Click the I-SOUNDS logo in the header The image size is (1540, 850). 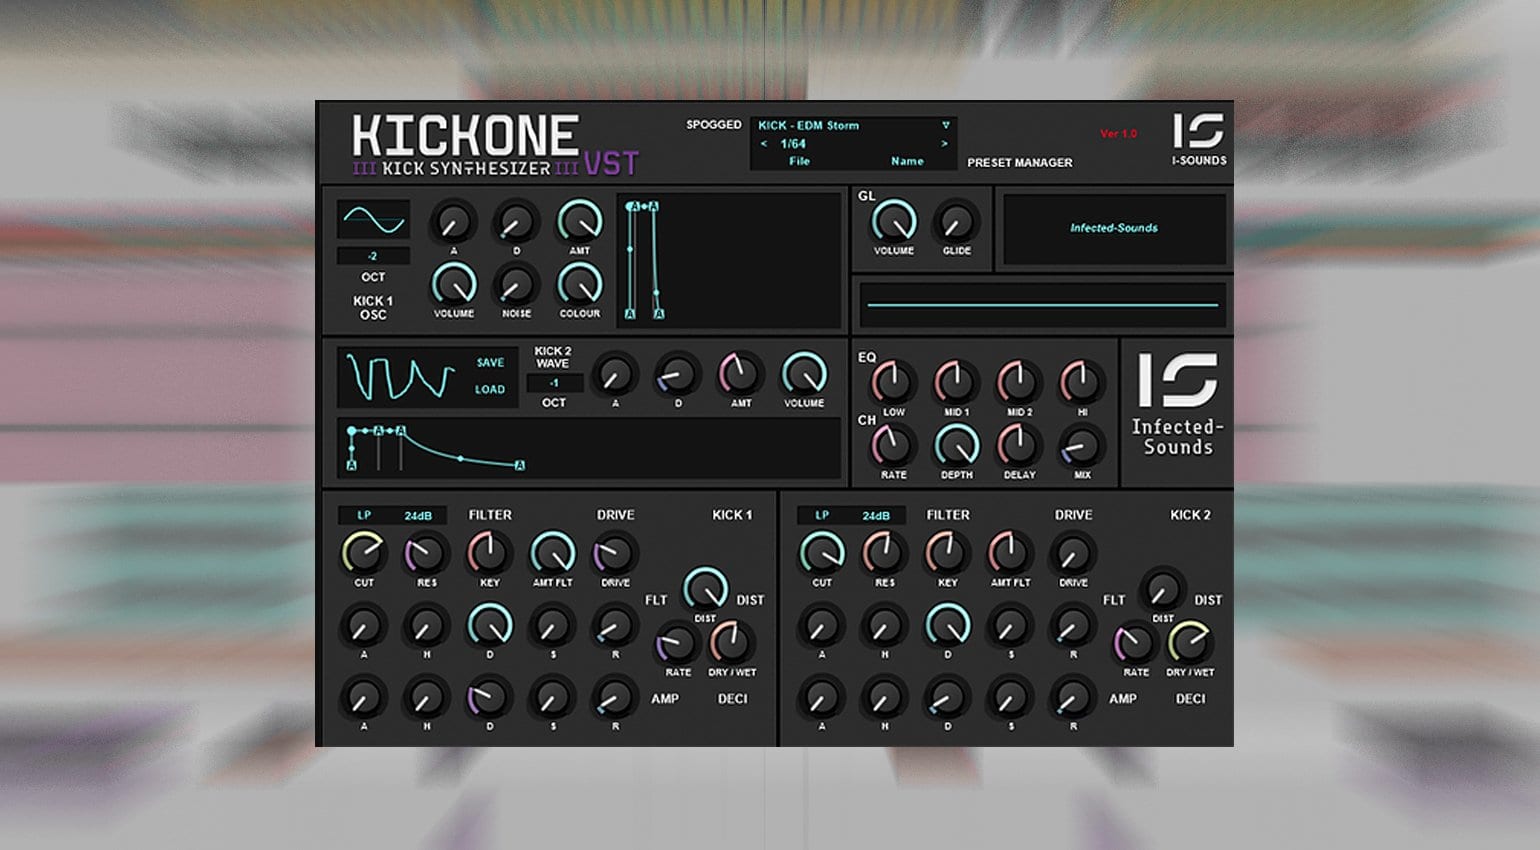tap(1198, 139)
